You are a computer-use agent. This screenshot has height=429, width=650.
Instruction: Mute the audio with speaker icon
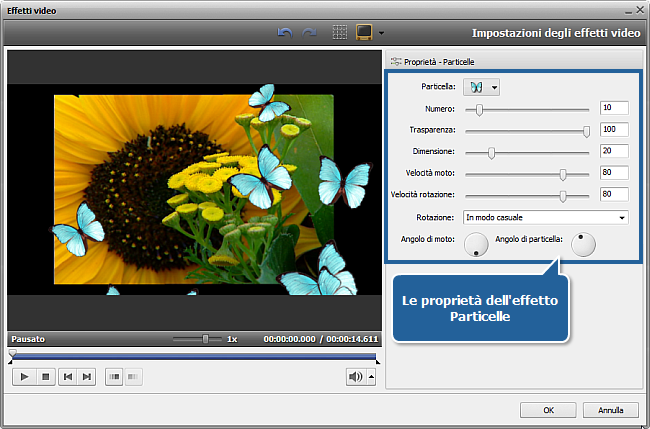tap(354, 376)
